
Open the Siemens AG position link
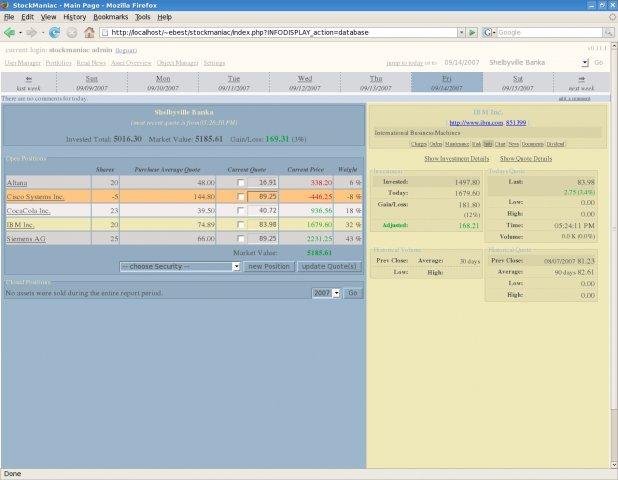click(26, 239)
